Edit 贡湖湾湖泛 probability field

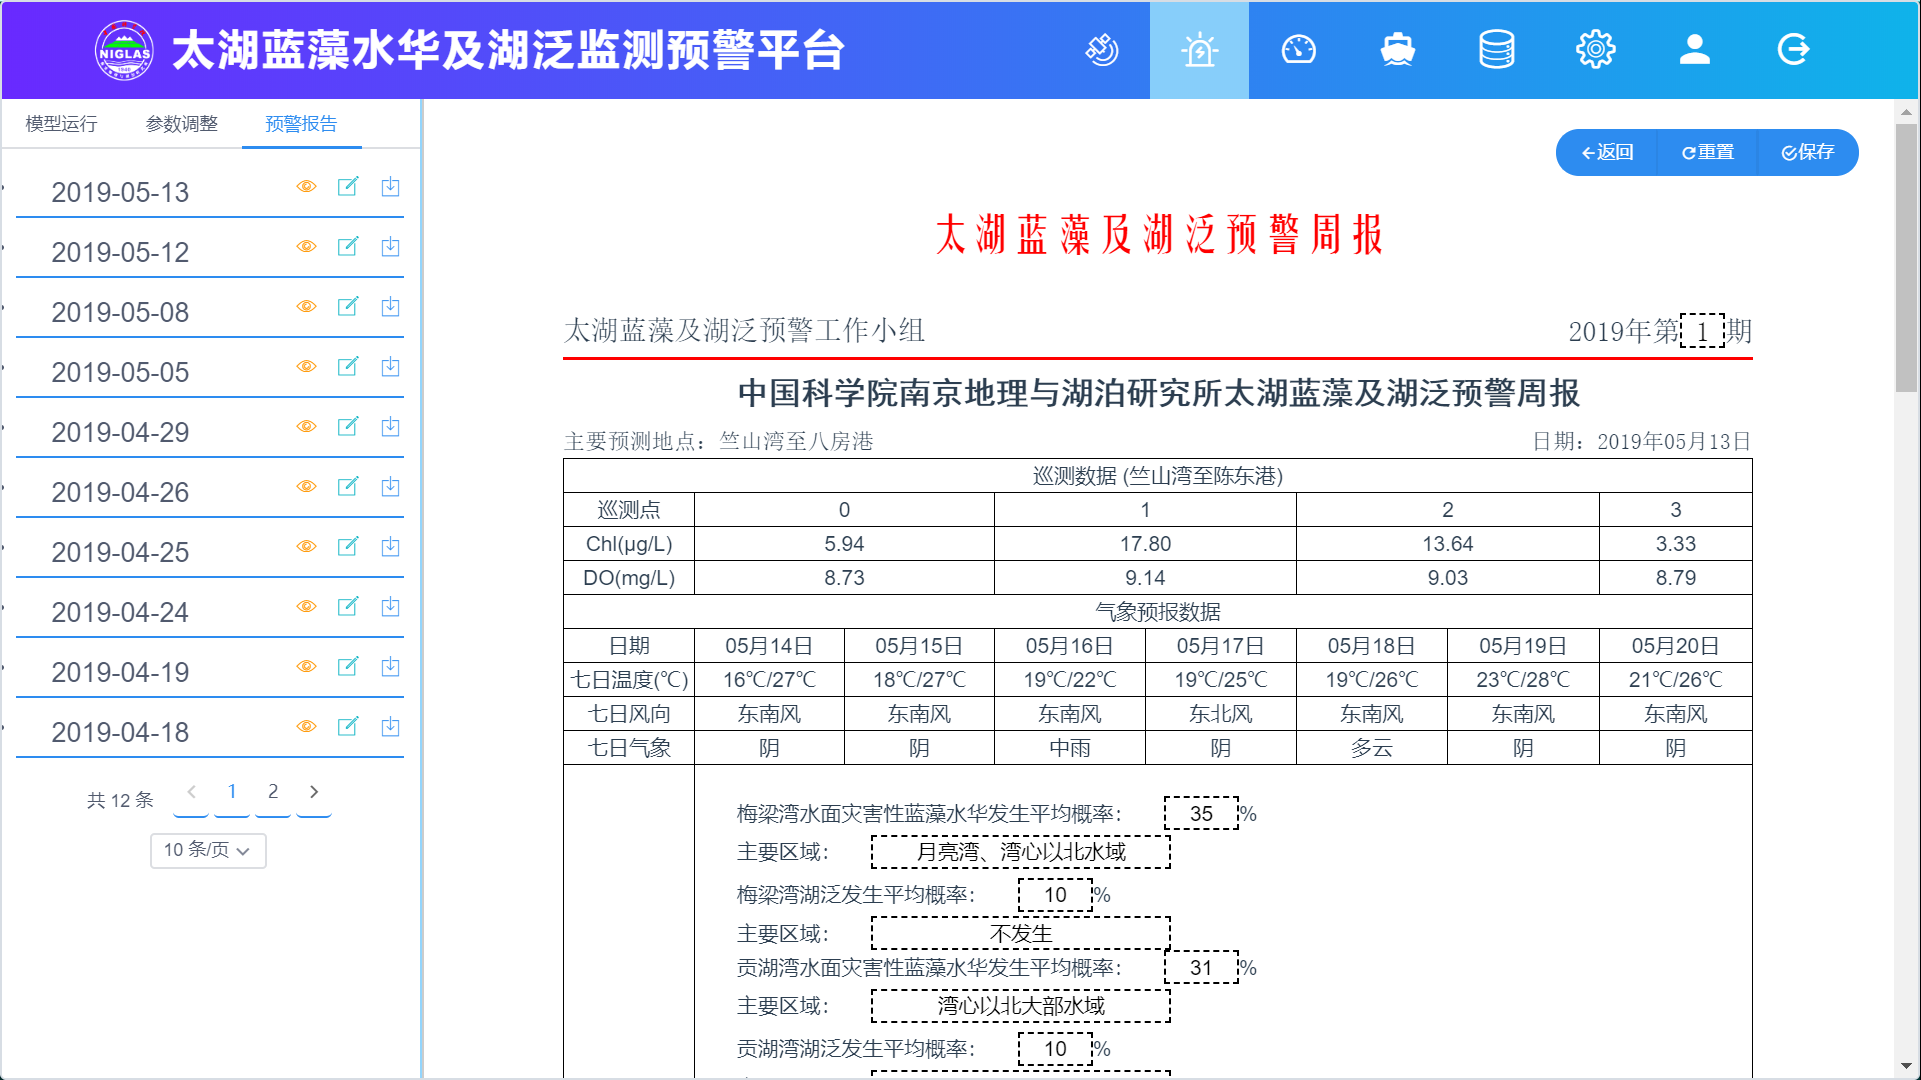[1055, 1049]
